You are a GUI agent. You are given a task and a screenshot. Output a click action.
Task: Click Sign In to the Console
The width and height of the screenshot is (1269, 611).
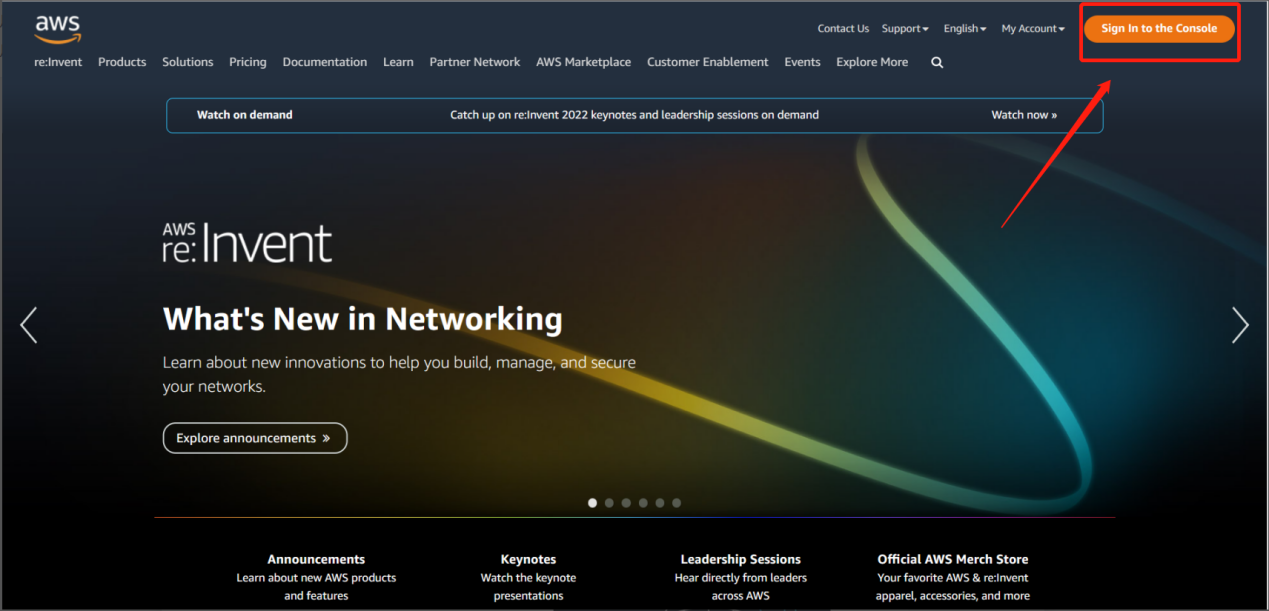tap(1159, 29)
